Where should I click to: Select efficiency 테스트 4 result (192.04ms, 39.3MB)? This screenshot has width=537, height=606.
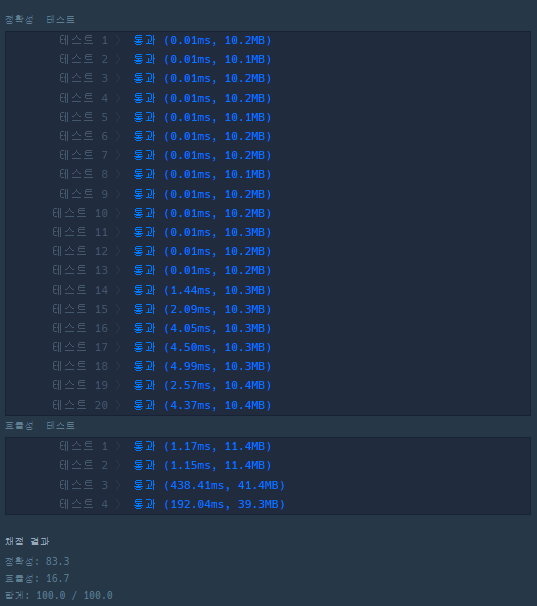click(224, 504)
